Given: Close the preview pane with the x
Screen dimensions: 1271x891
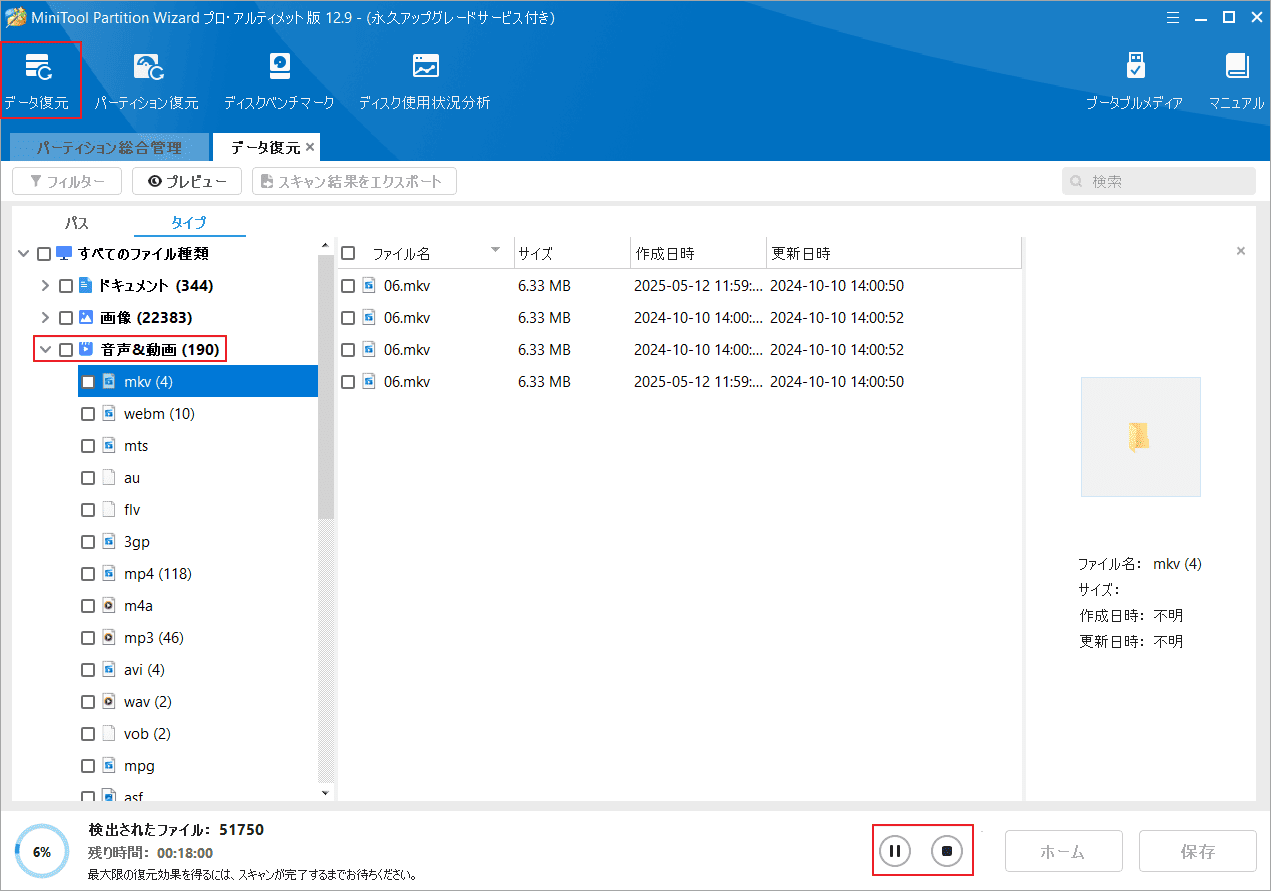Looking at the screenshot, I should coord(1241,251).
